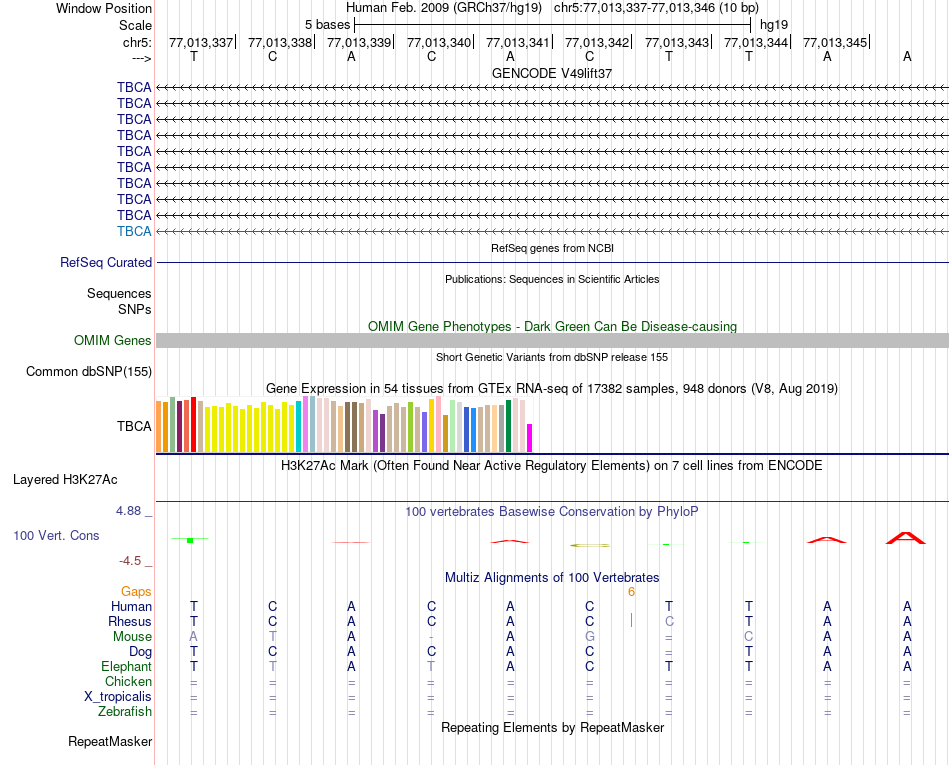This screenshot has width=950, height=765.
Task: Open the H3K27Ac Mark track title
Action: 552,466
